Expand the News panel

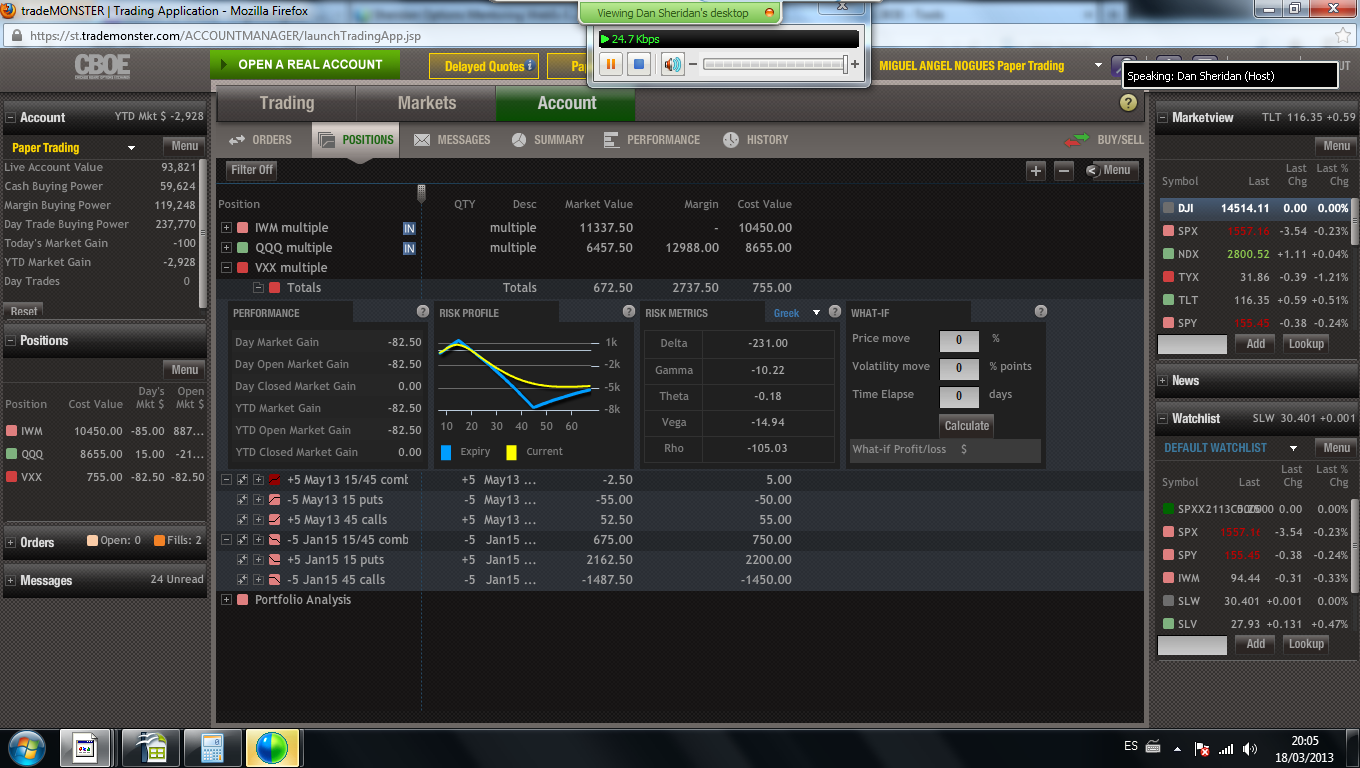tap(1163, 381)
